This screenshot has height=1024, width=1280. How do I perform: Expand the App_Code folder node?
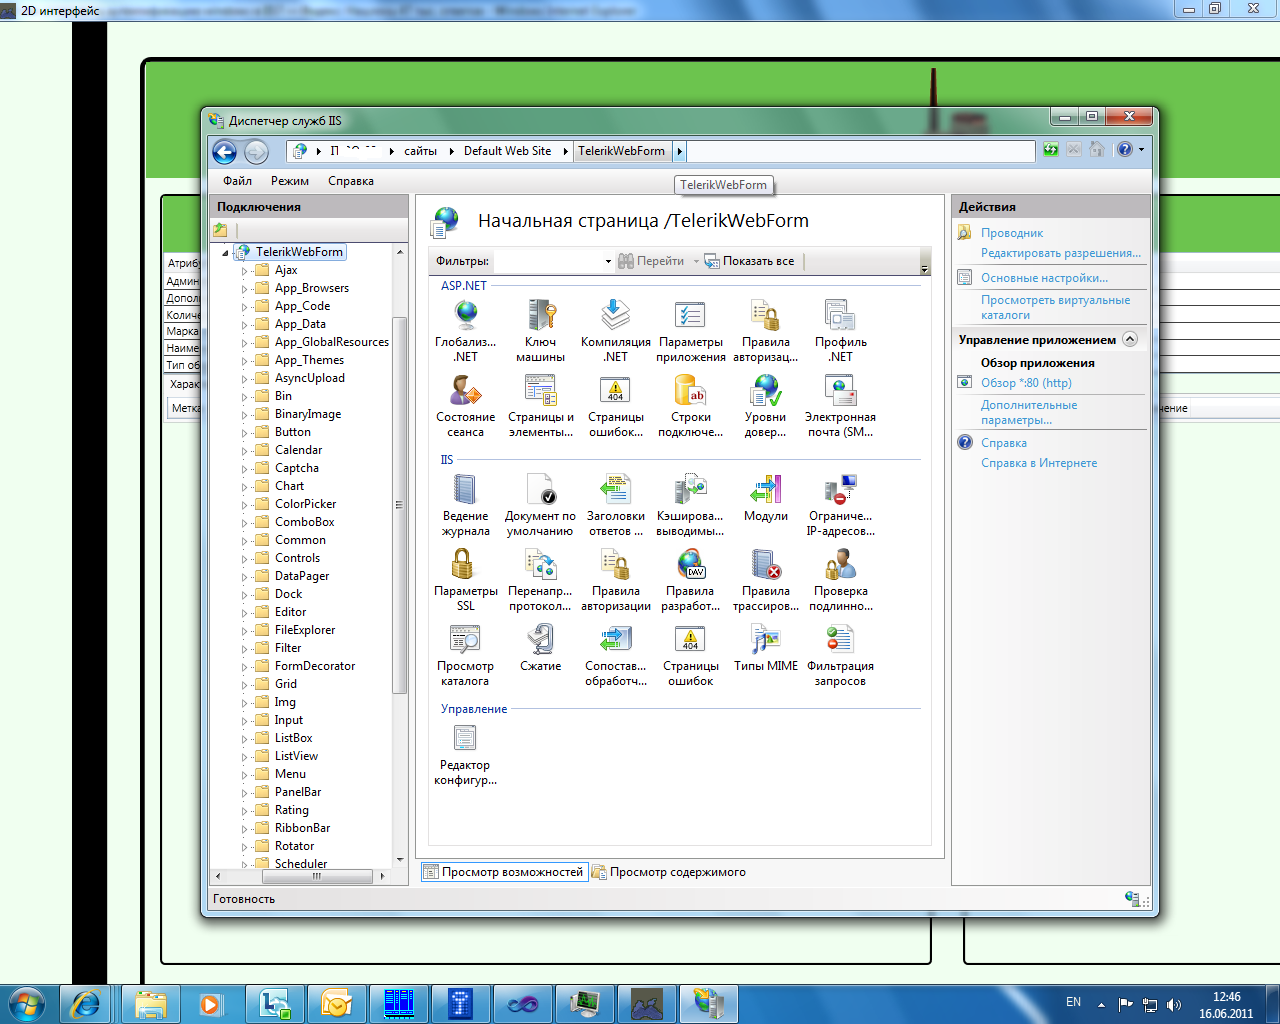pyautogui.click(x=244, y=306)
